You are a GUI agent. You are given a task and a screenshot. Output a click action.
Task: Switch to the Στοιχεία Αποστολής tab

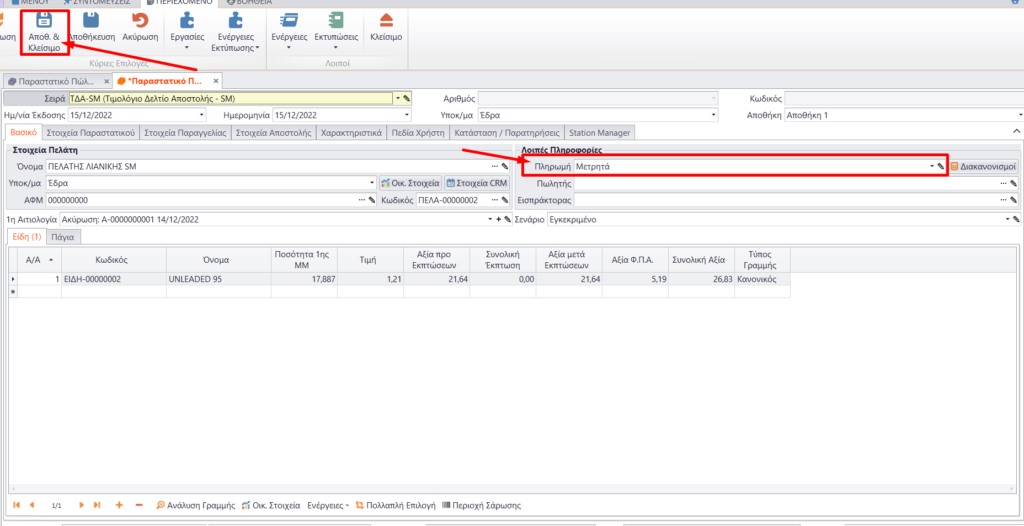(272, 132)
